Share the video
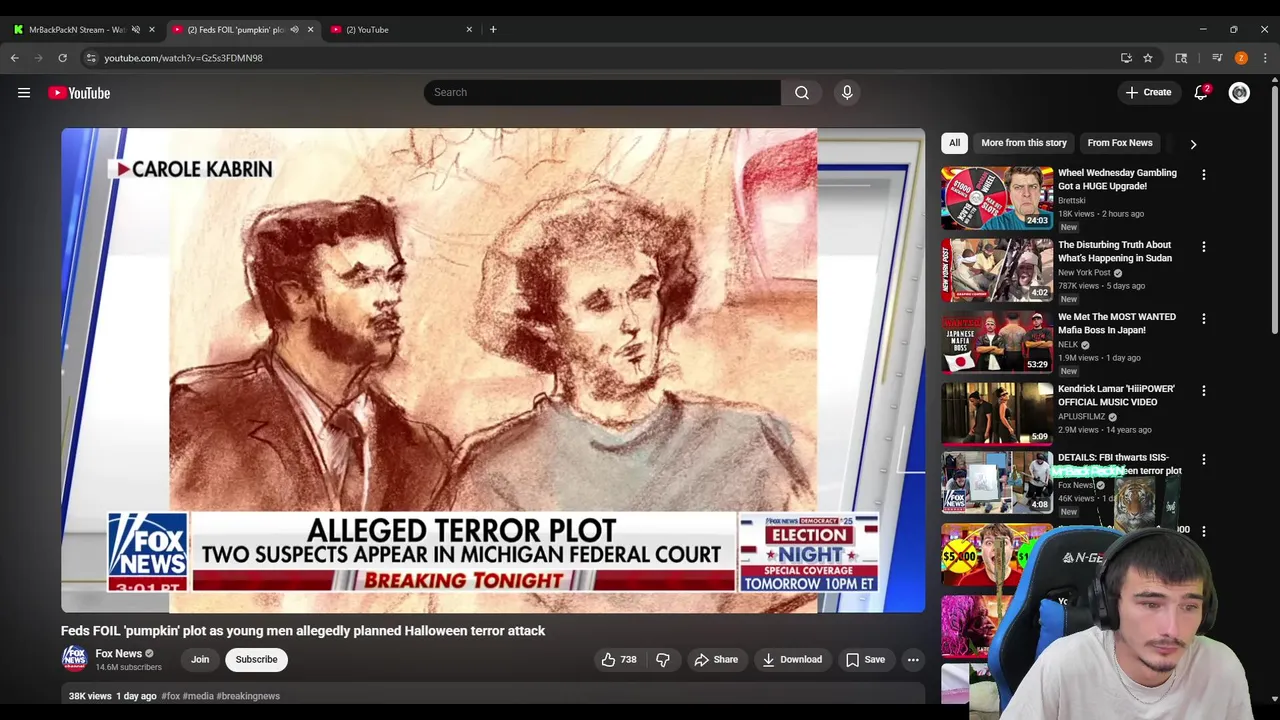 click(x=716, y=659)
